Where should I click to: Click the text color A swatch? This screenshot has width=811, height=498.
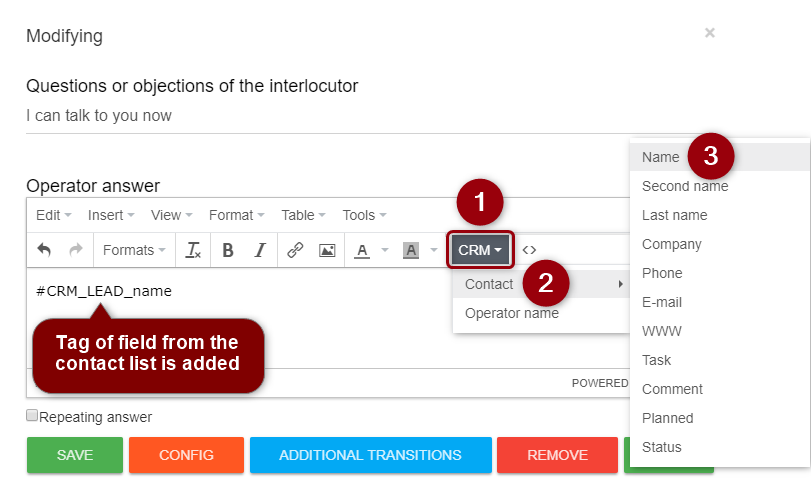(x=362, y=250)
